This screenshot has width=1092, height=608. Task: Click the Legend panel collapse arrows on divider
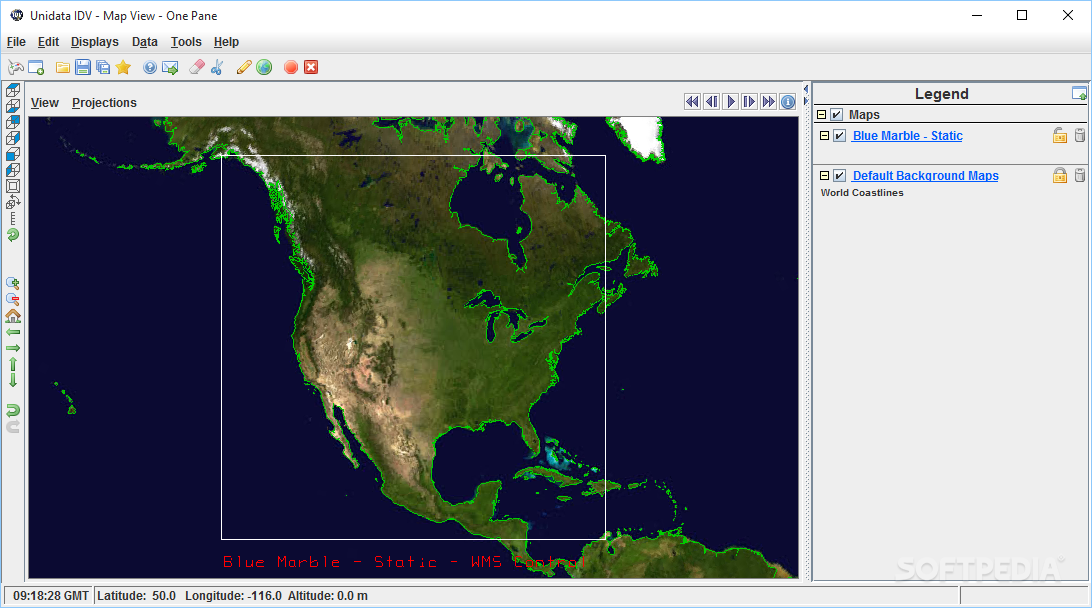point(806,95)
